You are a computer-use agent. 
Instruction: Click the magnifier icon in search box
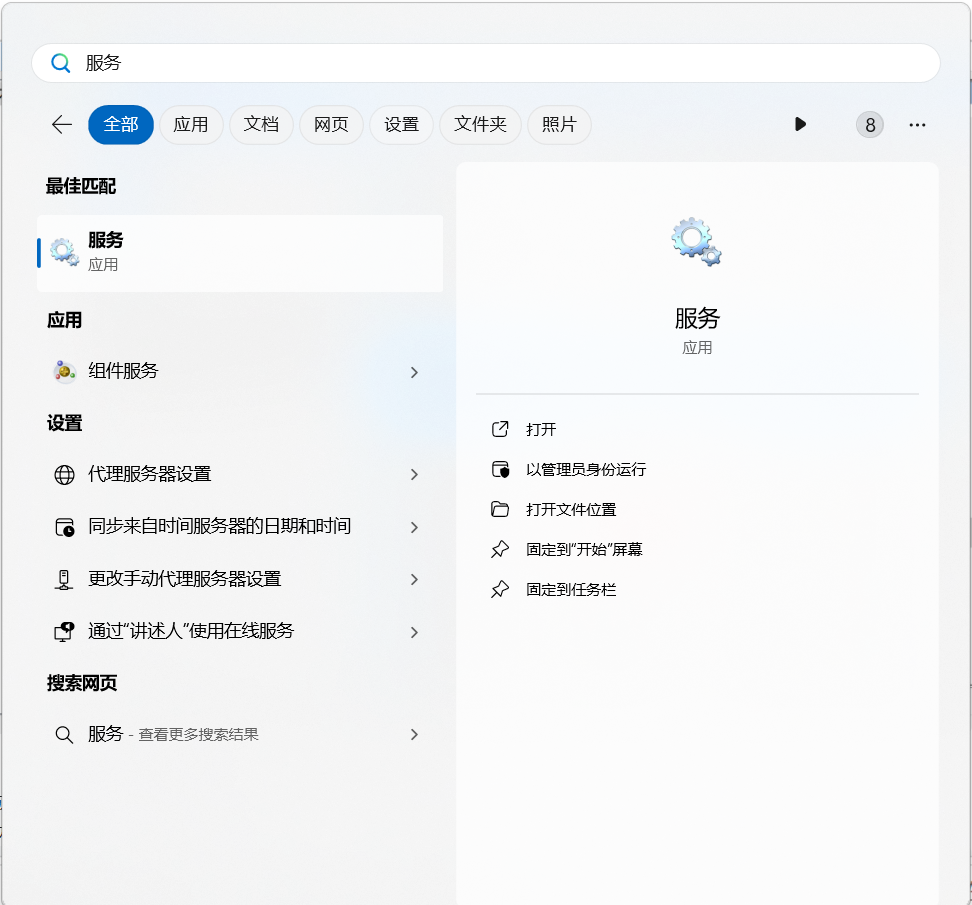[x=61, y=63]
